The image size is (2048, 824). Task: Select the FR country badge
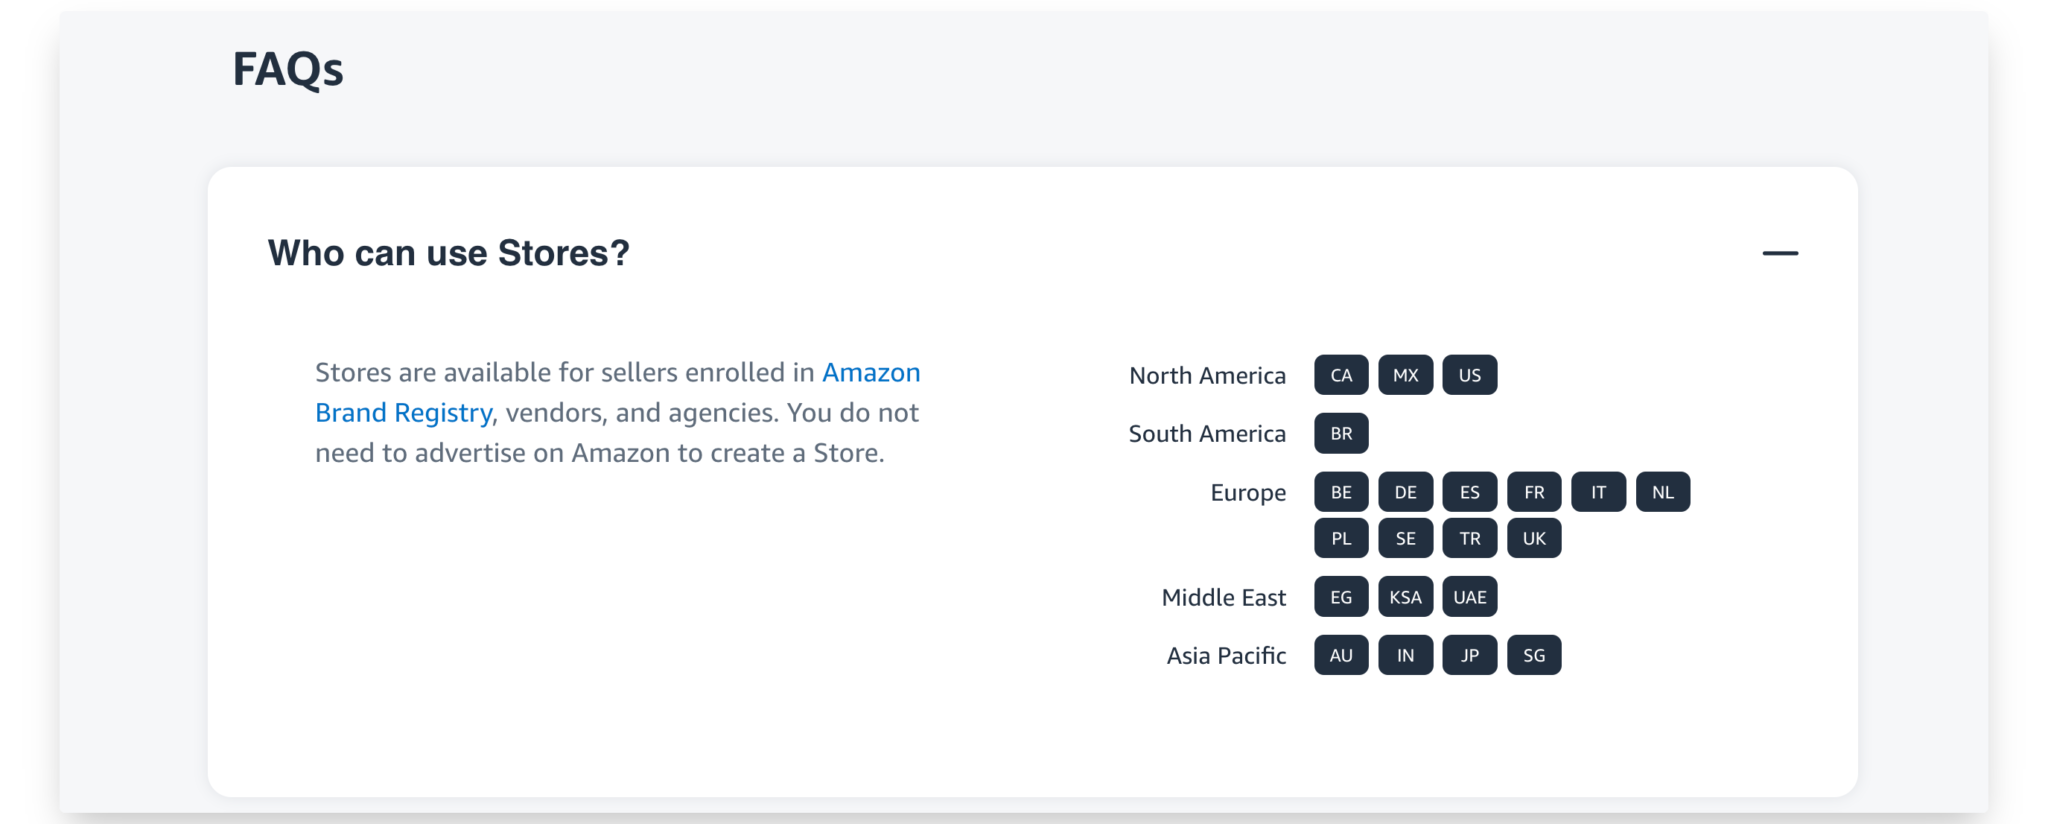(1533, 491)
